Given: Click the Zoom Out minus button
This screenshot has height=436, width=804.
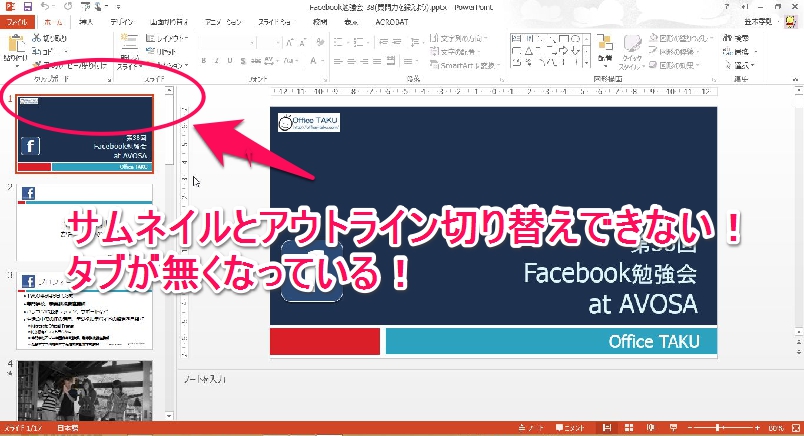Looking at the screenshot, I should click(x=690, y=428).
